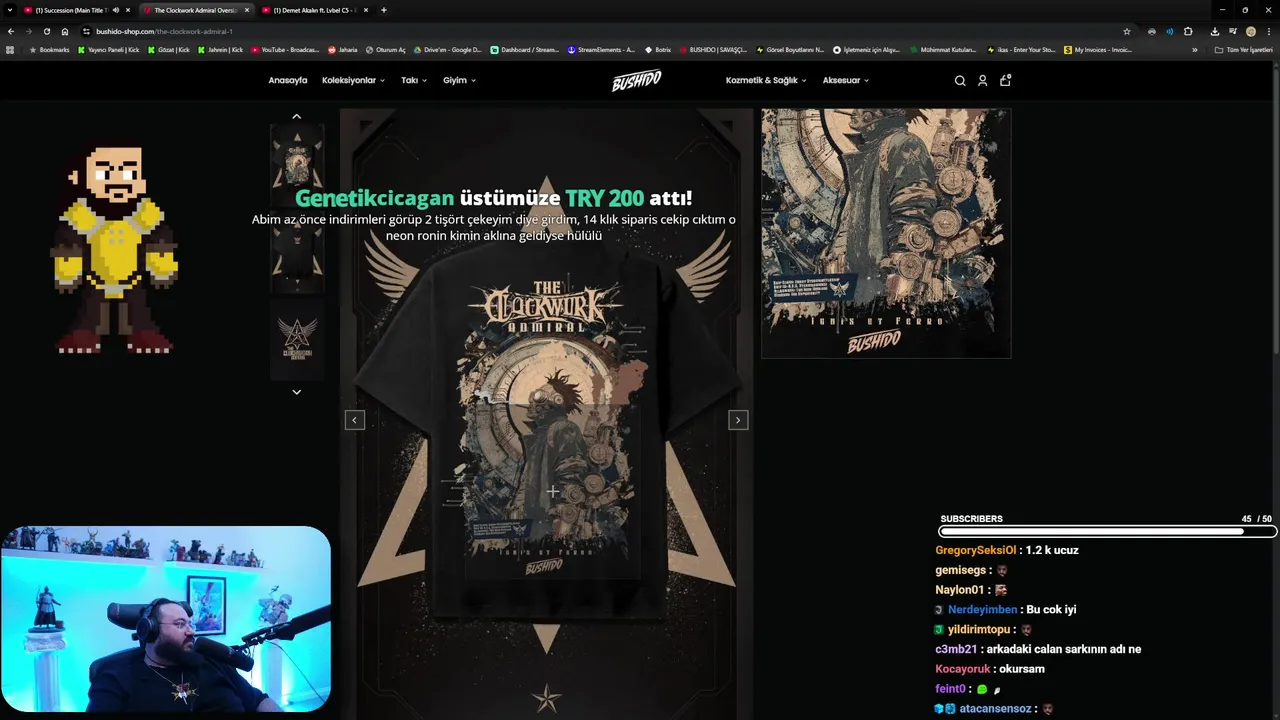Open Gözat | Kick bookmark
The image size is (1280, 720).
pos(169,49)
